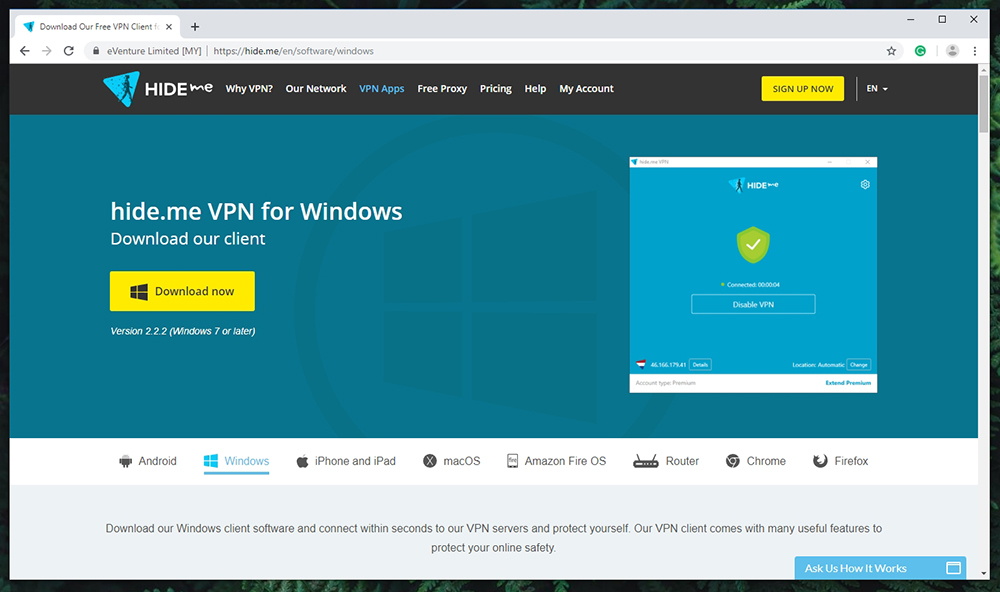The width and height of the screenshot is (1000, 592).
Task: Click the VPN app screenshot preview
Action: pyautogui.click(x=753, y=274)
